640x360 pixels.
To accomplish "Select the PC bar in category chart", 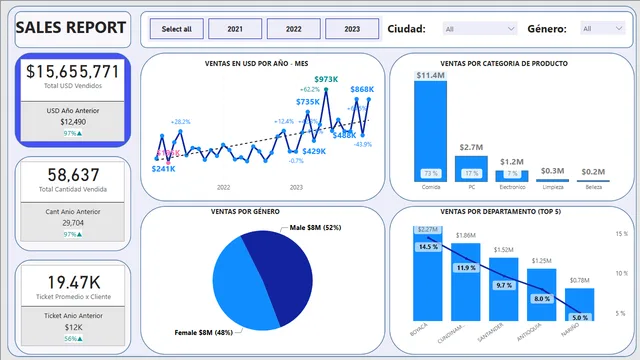I will pyautogui.click(x=471, y=169).
